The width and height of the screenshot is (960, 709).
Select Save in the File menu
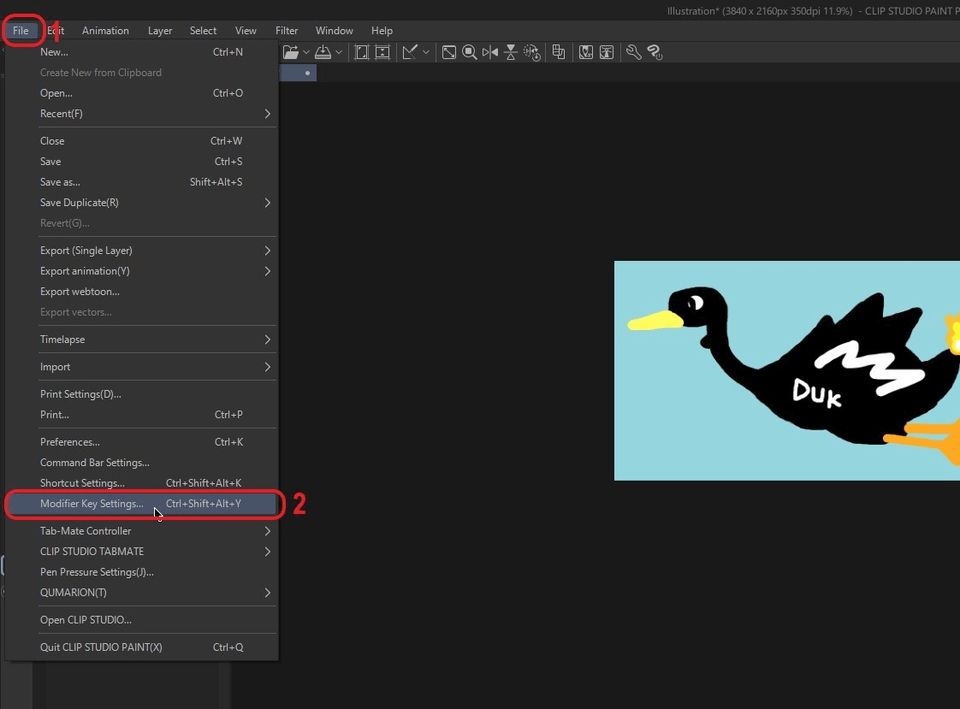coord(141,162)
